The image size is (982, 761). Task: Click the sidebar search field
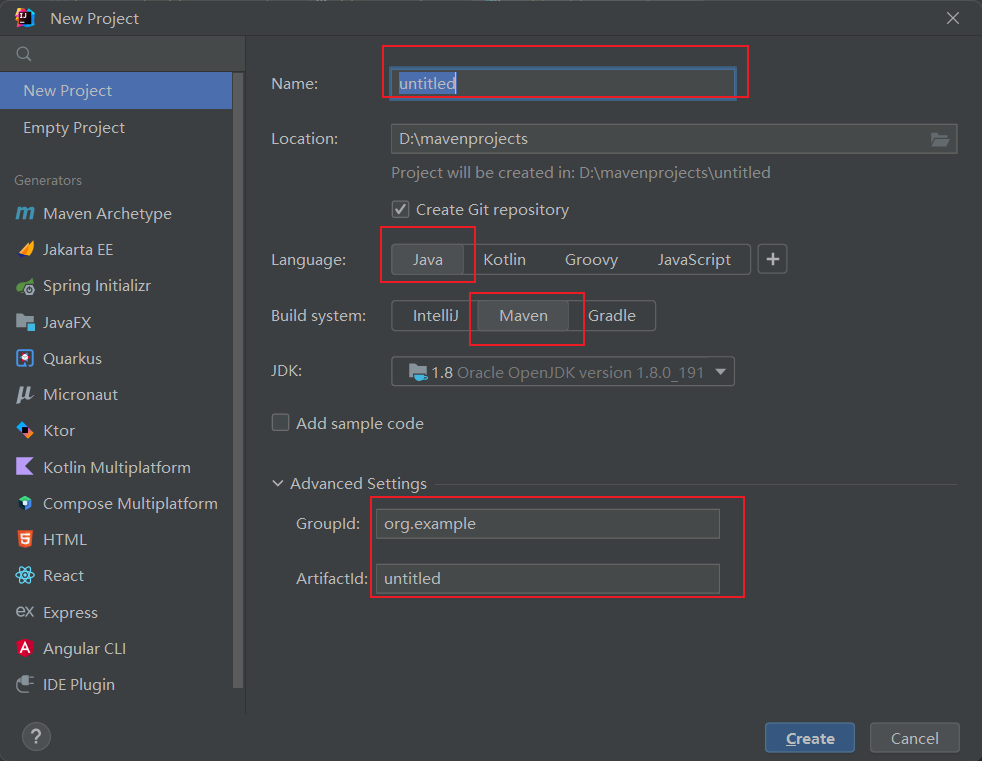coord(122,54)
